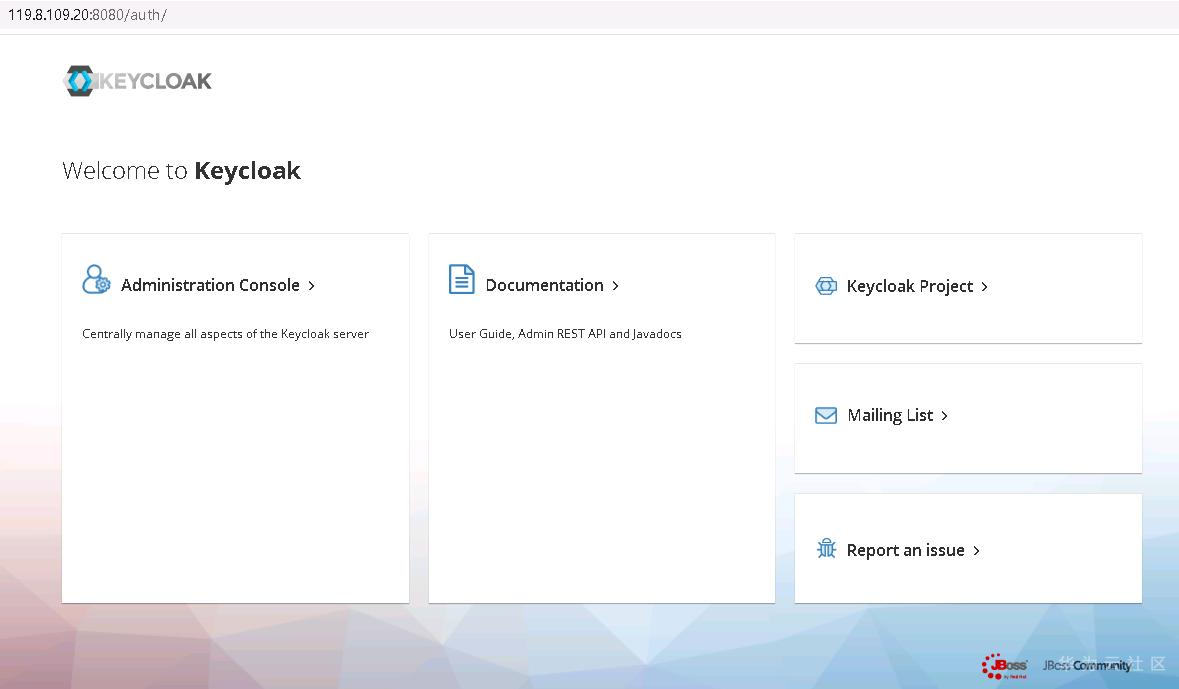Click the red JBoss logo in footer
Screen dimensions: 1179x689
click(x=1005, y=666)
